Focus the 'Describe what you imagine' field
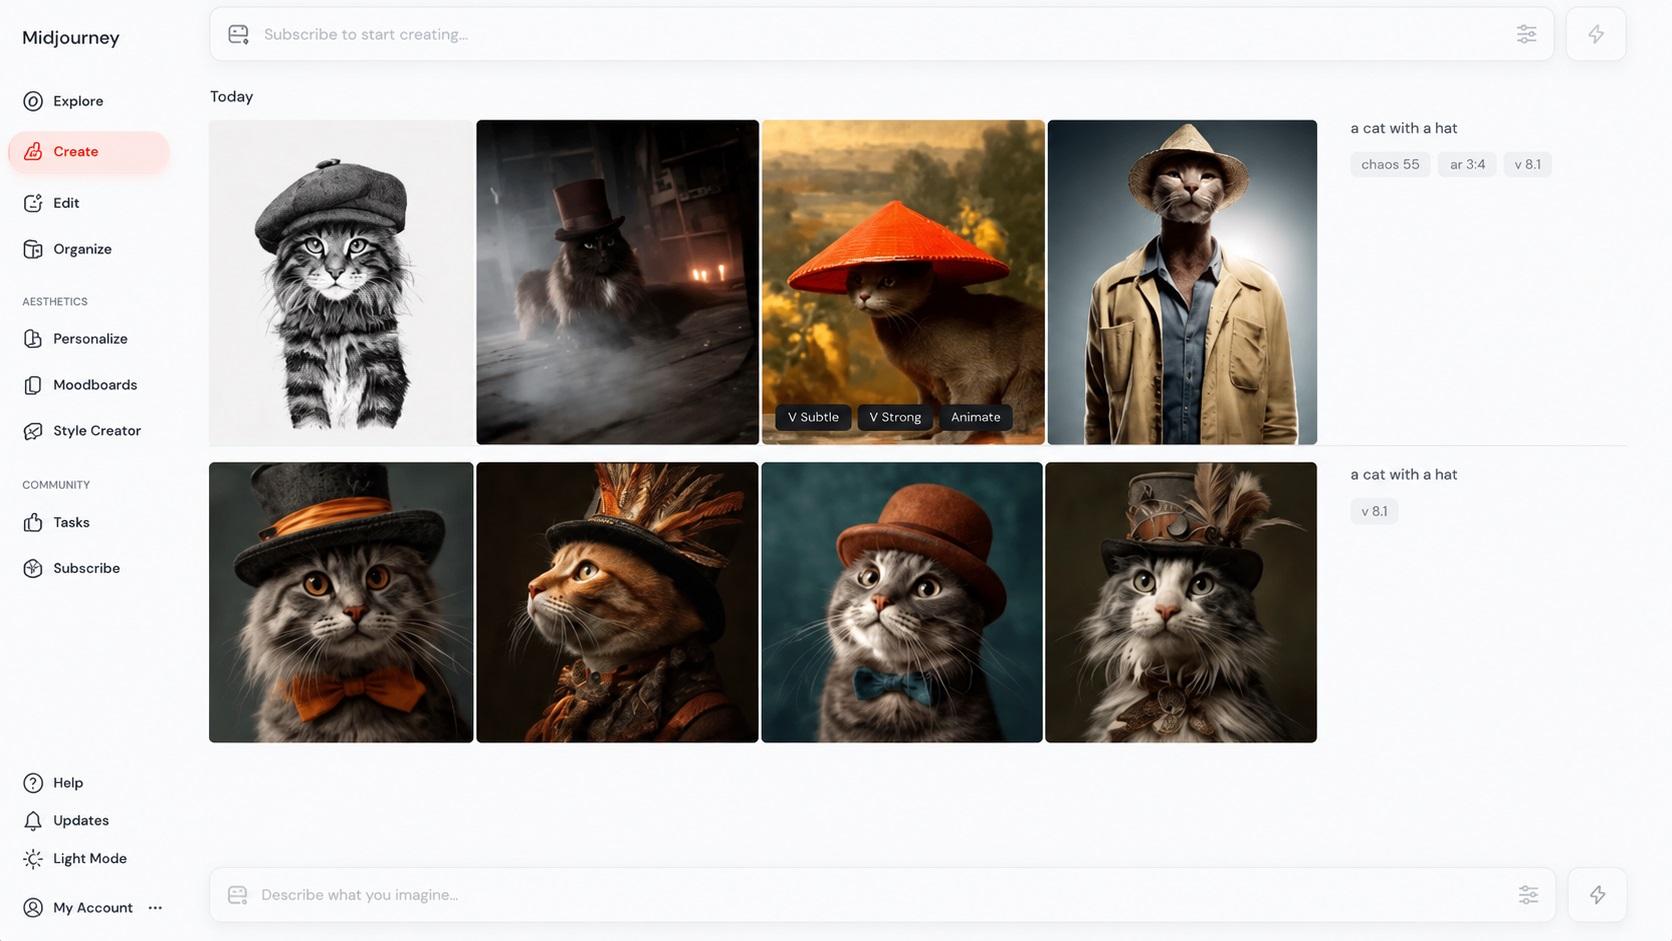This screenshot has width=1672, height=941. click(x=881, y=895)
